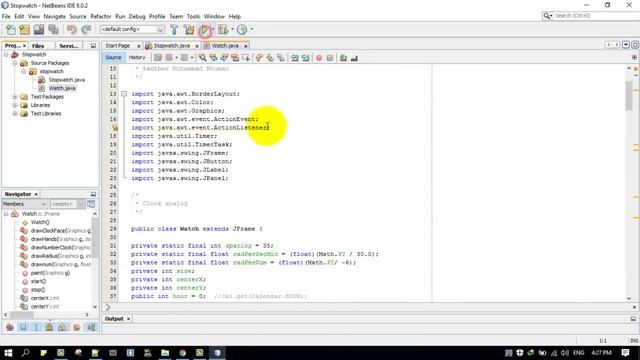The image size is (640, 360).
Task: Click the editor Find Selection magnifier icon
Action: 202,58
